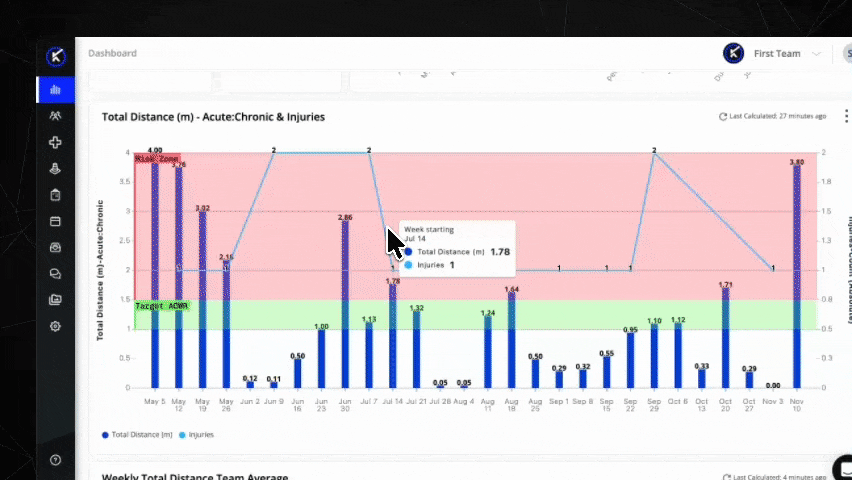The height and width of the screenshot is (480, 852).
Task: Refresh the chart last calculated 27 minutes ago
Action: pos(723,117)
